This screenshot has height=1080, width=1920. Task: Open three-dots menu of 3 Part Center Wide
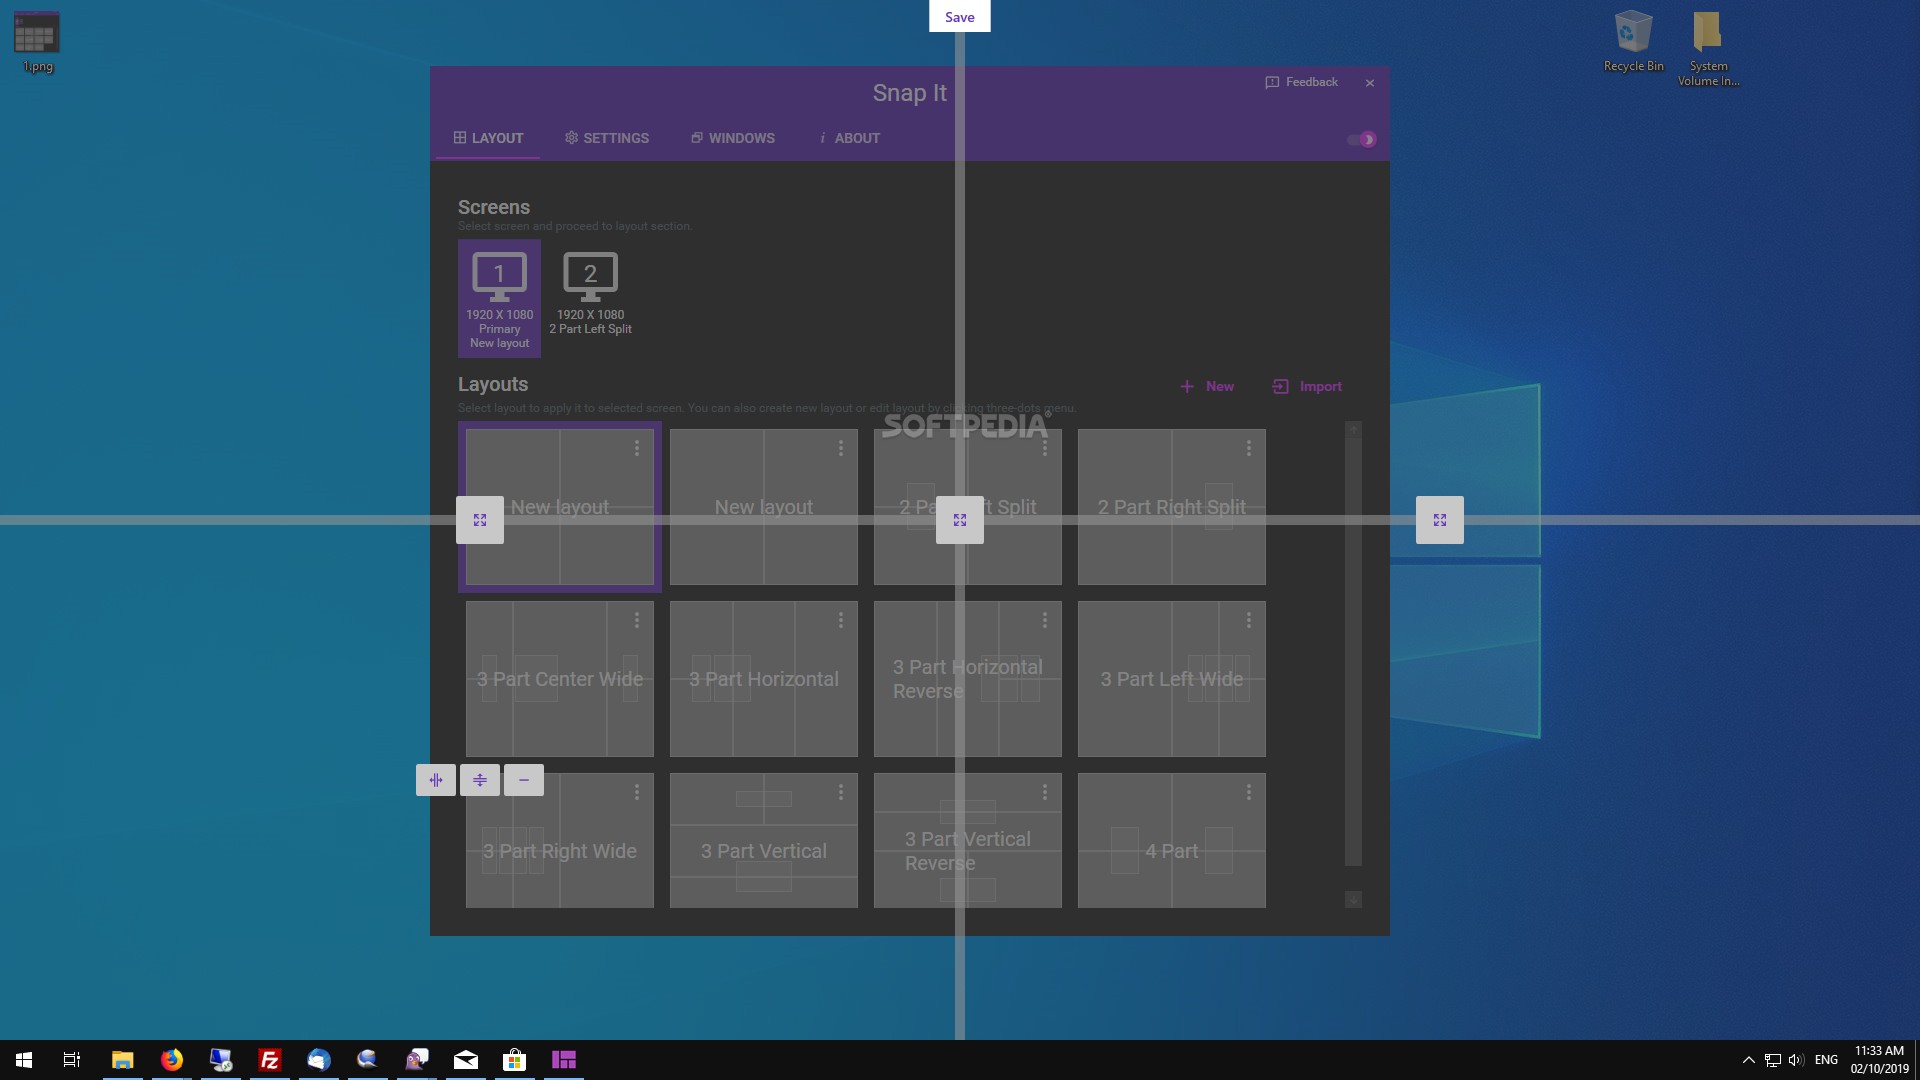tap(637, 620)
